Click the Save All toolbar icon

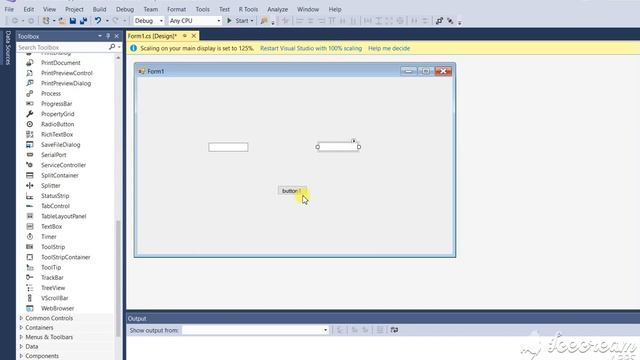coord(83,21)
